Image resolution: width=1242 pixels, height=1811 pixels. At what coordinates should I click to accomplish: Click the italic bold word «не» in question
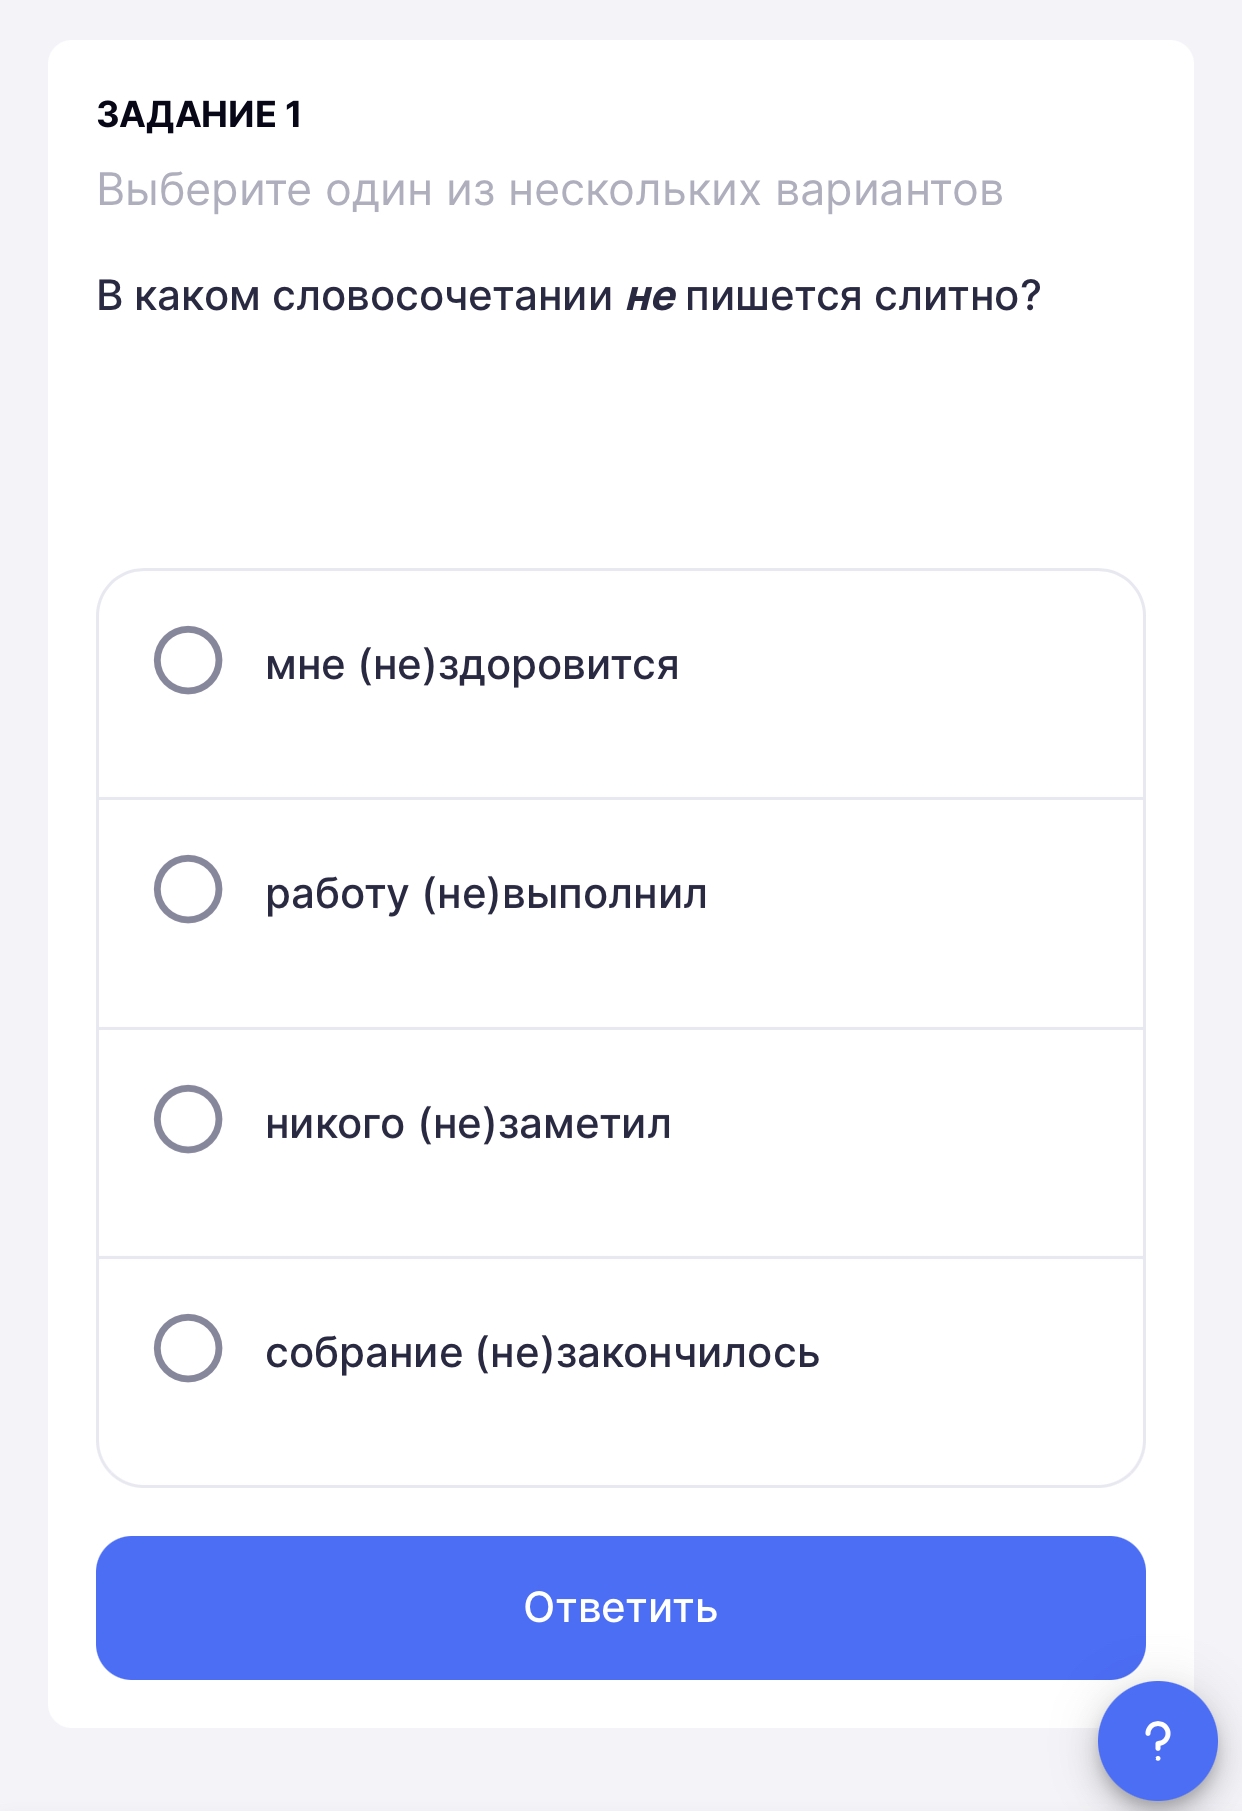651,297
